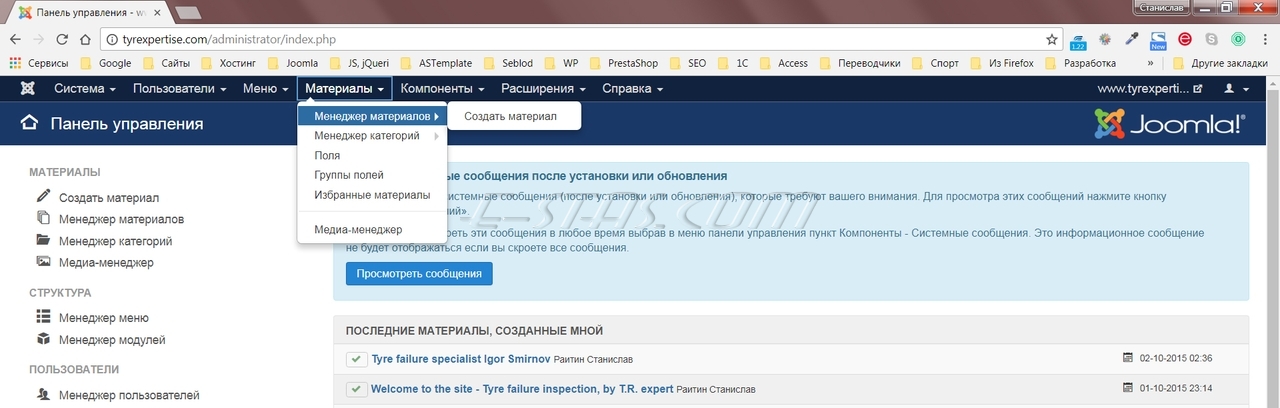Select Менеджер категорий in the dropdown menu

372,136
